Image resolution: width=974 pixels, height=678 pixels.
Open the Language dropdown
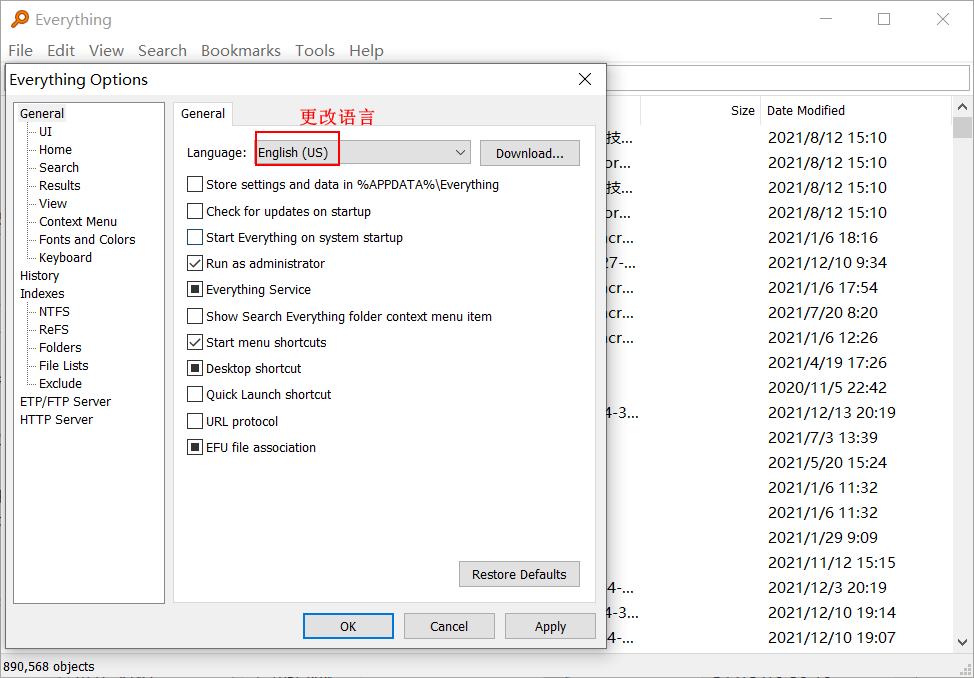click(x=363, y=152)
